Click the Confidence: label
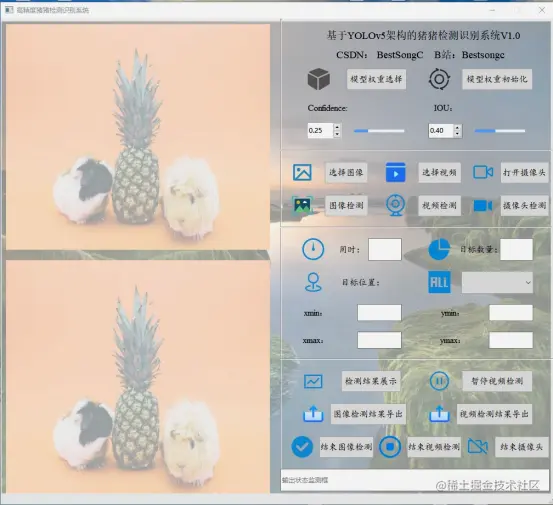Image resolution: width=554 pixels, height=506 pixels. (327, 108)
